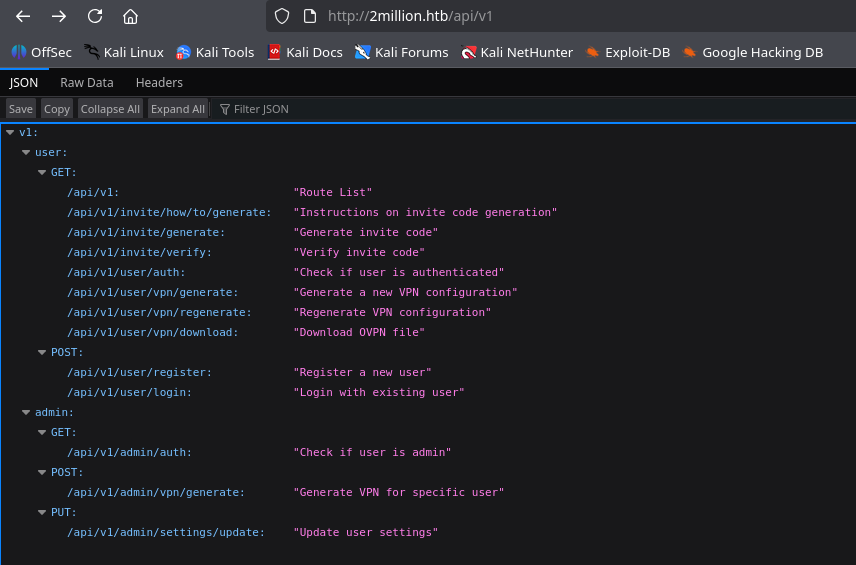
Task: Collapse the user node
Action: pyautogui.click(x=26, y=152)
